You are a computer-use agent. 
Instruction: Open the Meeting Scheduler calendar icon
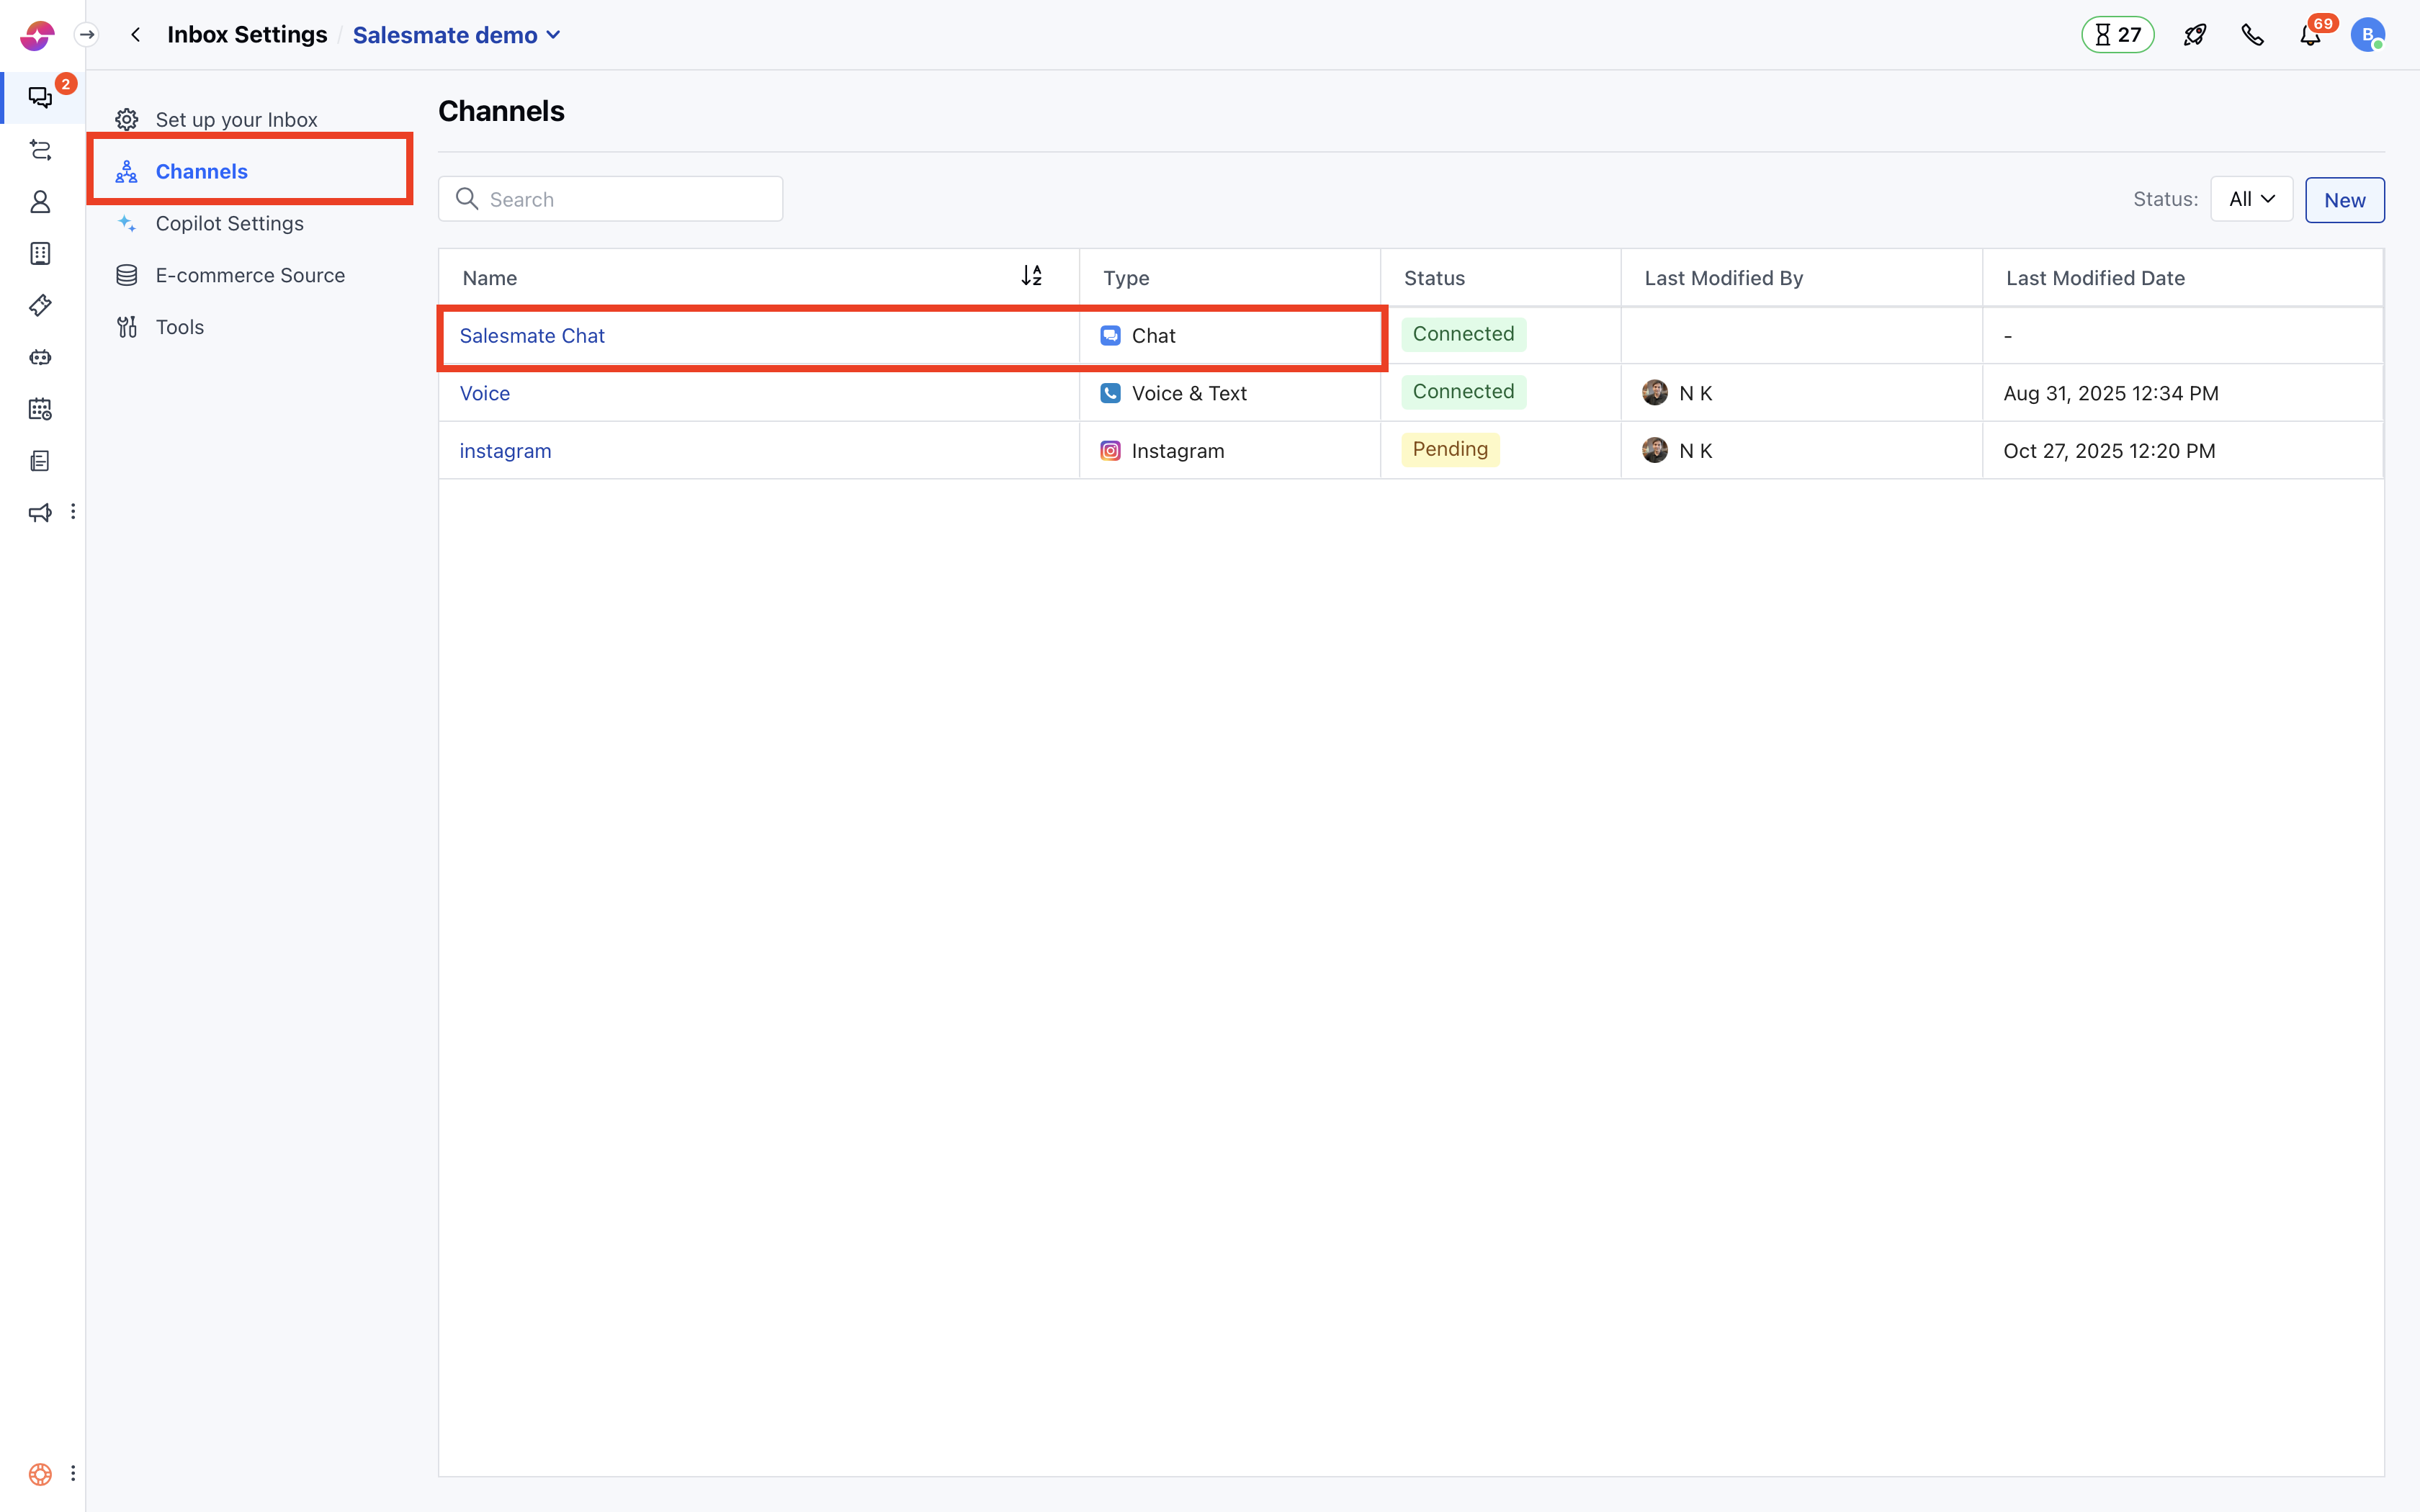click(x=40, y=409)
